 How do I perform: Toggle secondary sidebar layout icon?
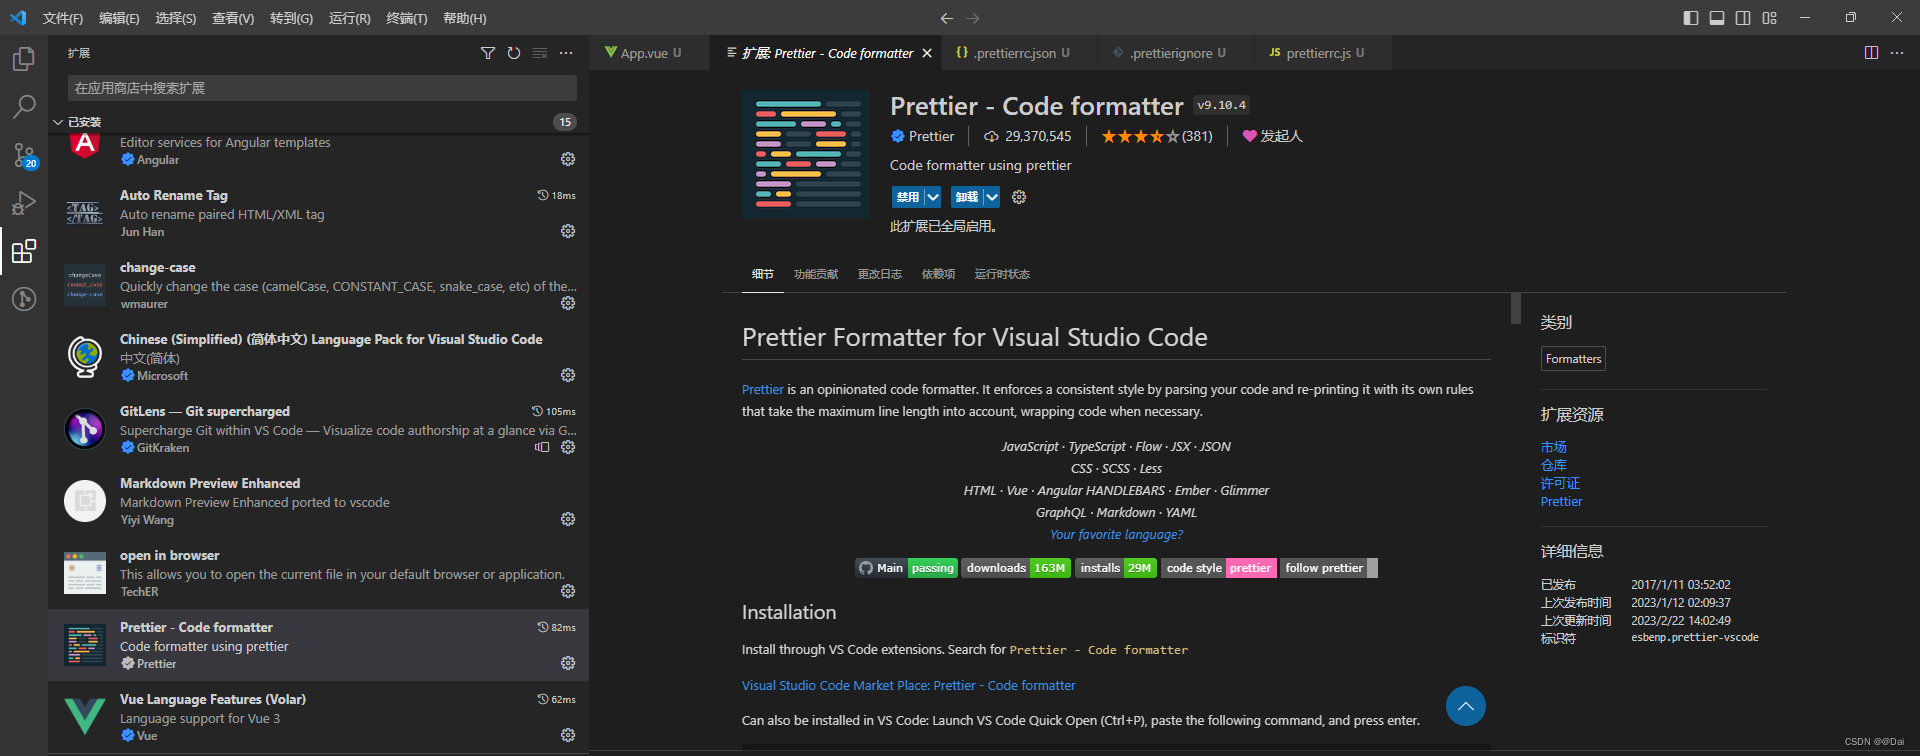pyautogui.click(x=1743, y=18)
